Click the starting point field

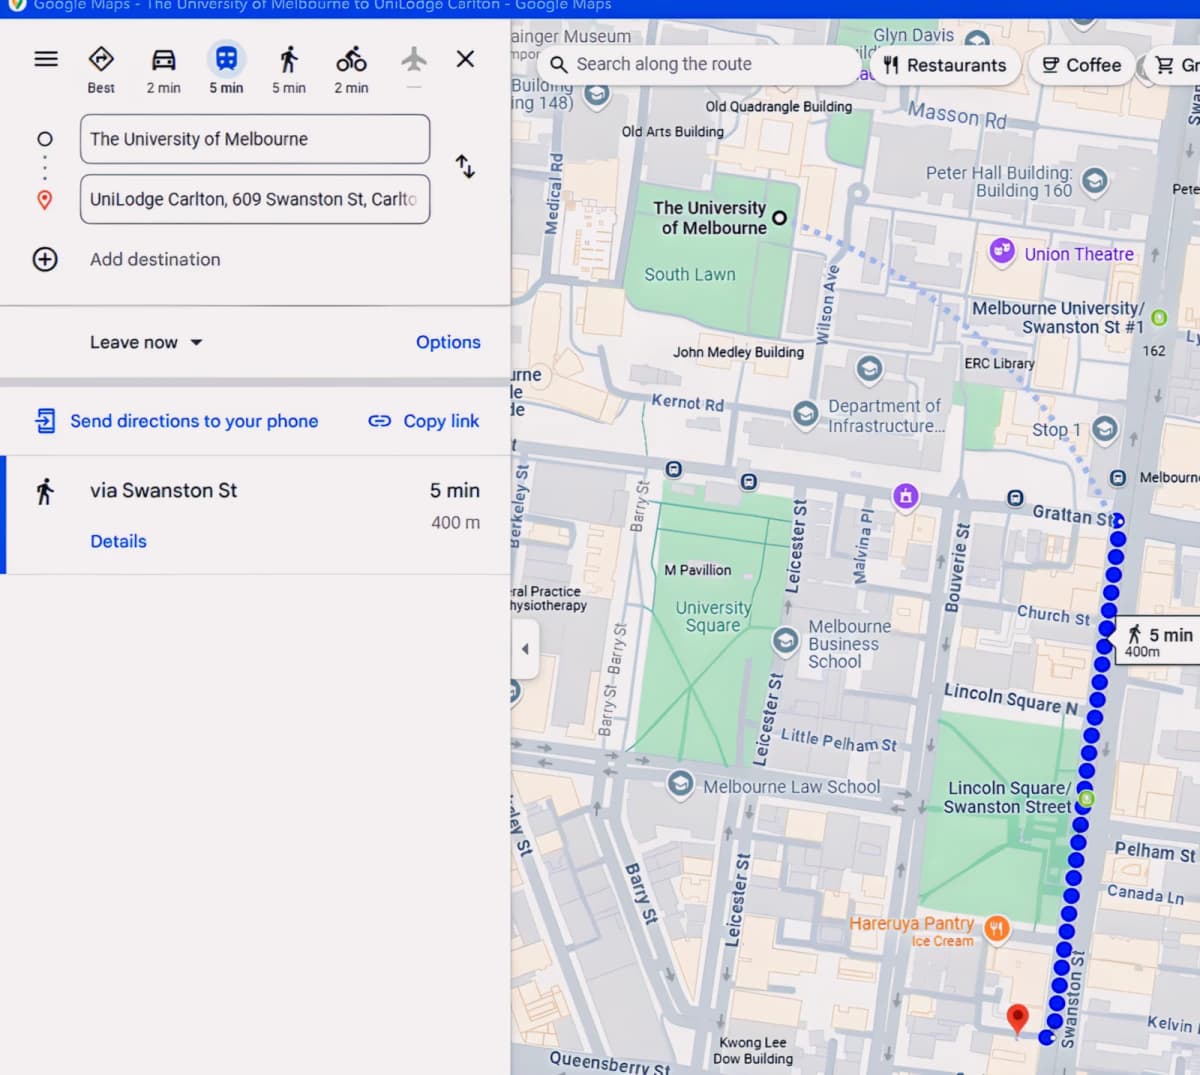point(255,139)
